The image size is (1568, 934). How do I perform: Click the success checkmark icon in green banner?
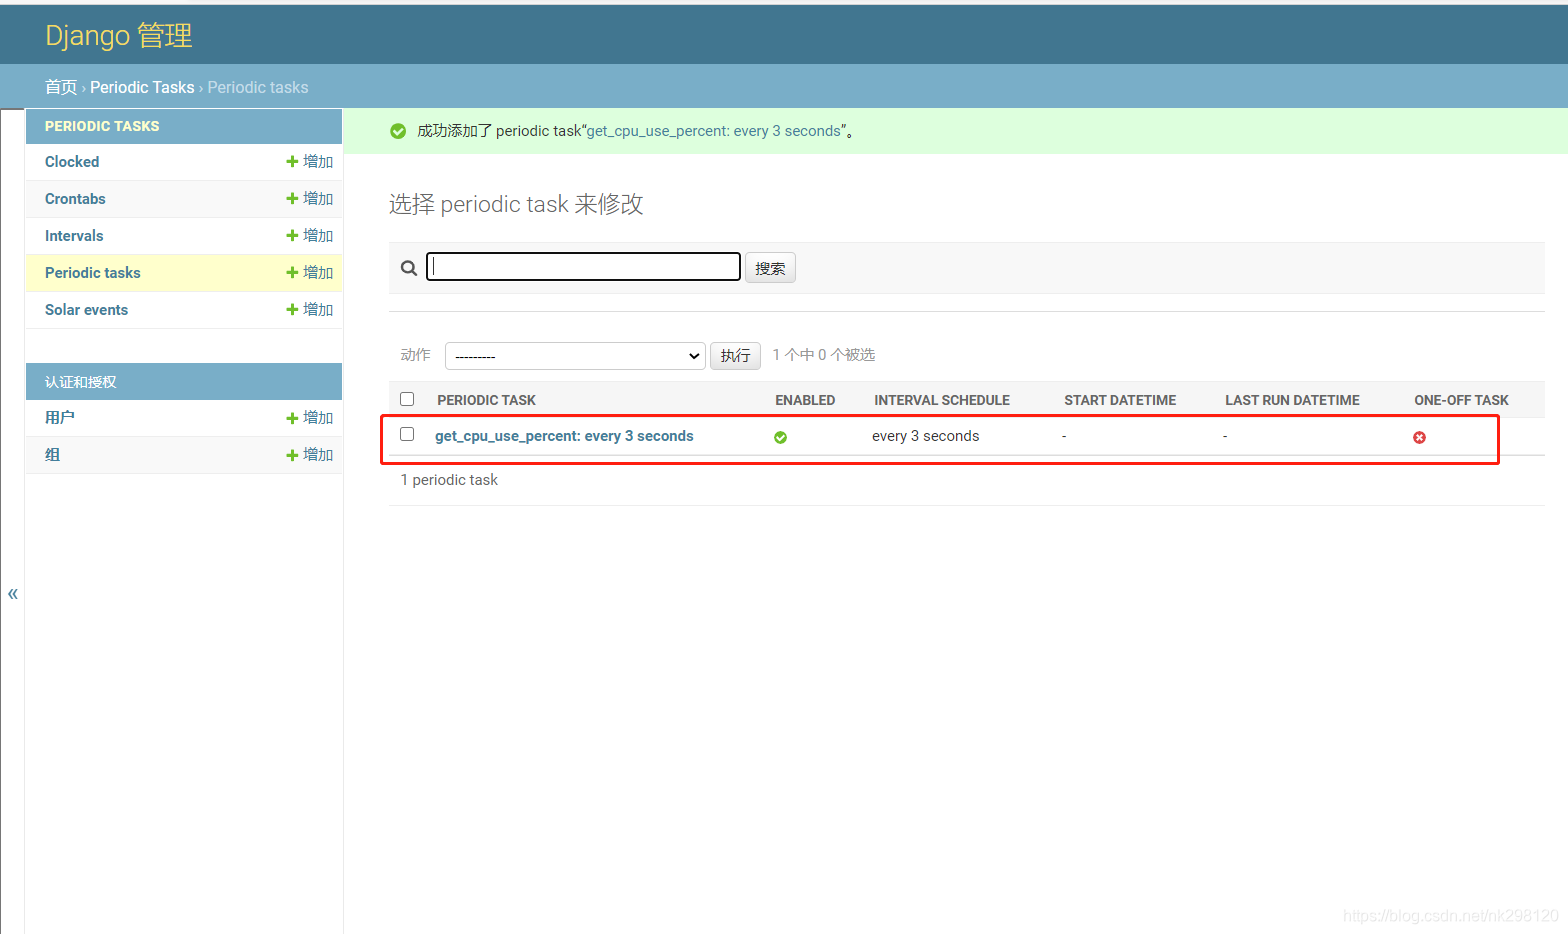(398, 131)
